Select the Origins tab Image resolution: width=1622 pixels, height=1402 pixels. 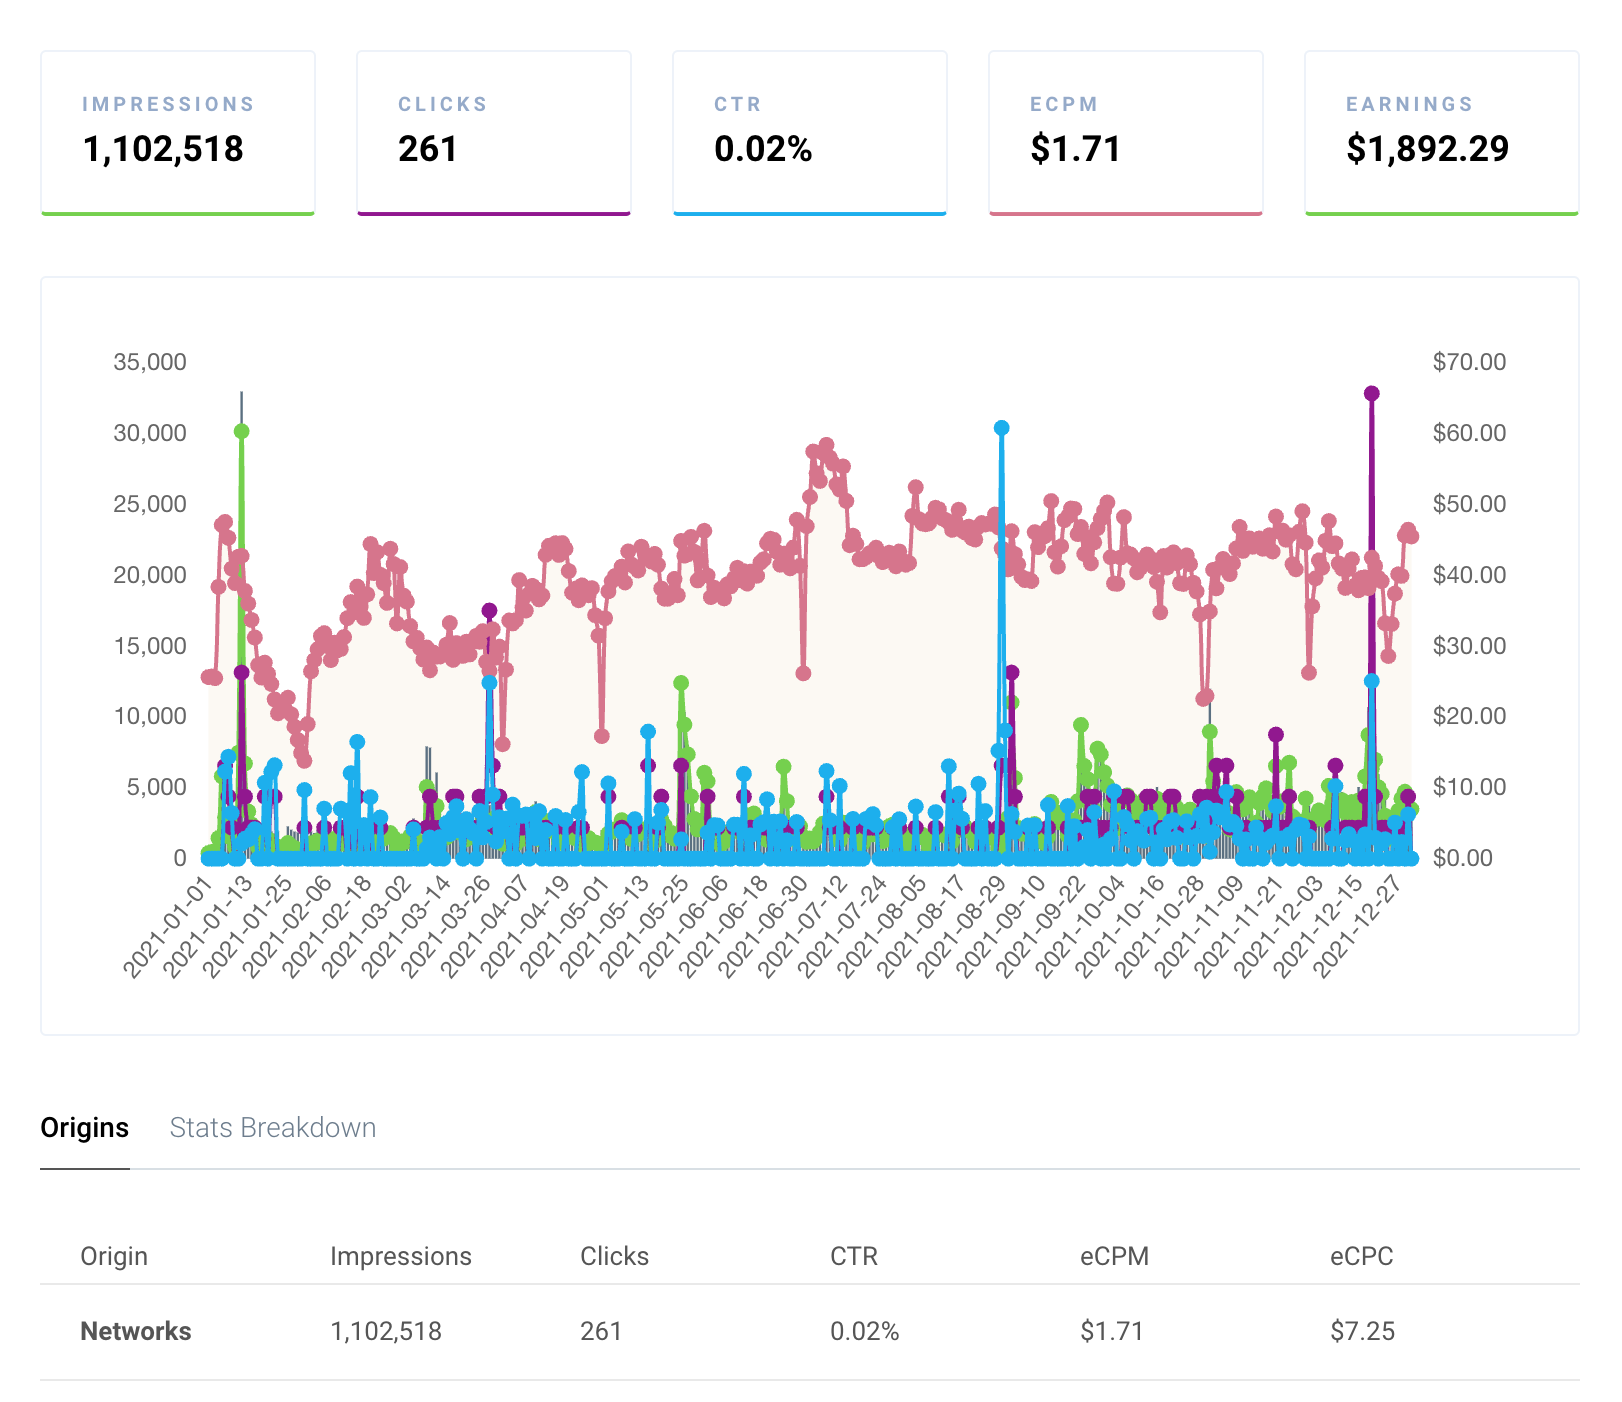pos(84,1128)
